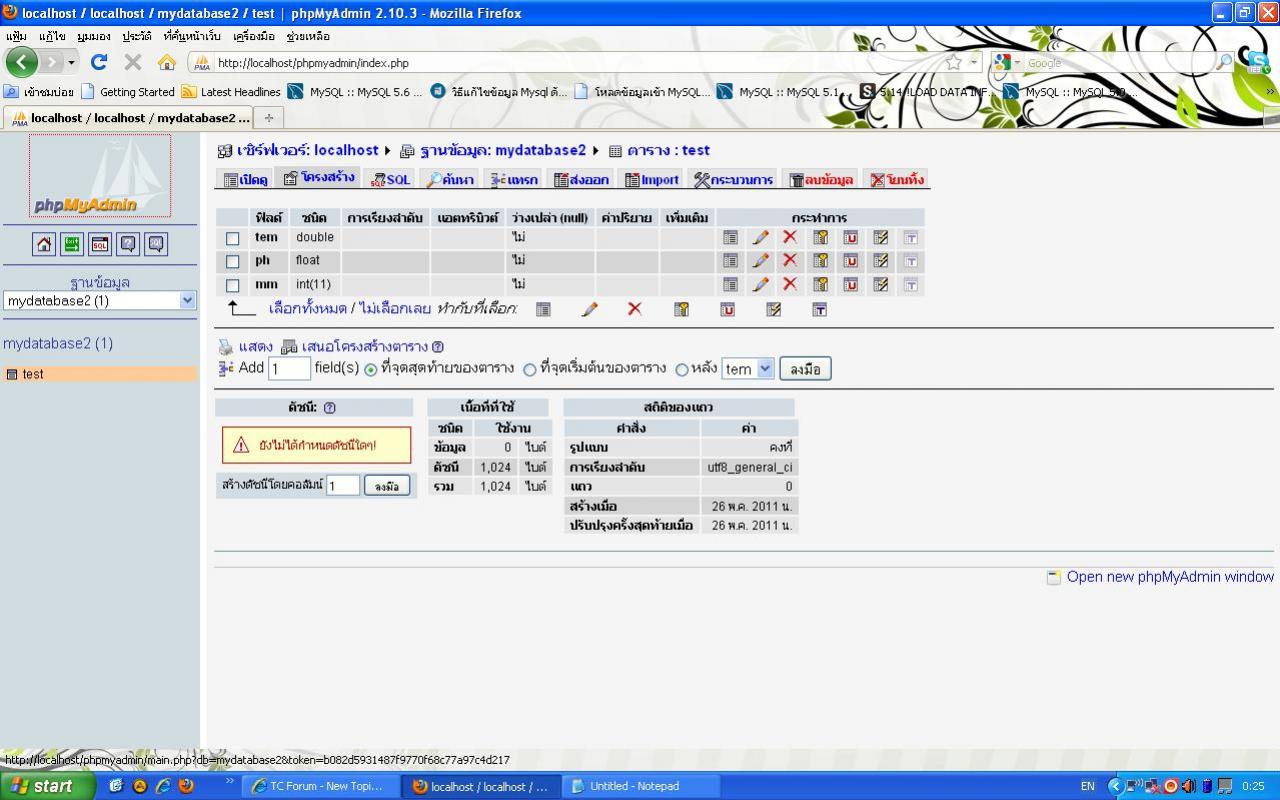1280x800 pixels.
Task: Open the test table in sidebar
Action: pos(33,374)
